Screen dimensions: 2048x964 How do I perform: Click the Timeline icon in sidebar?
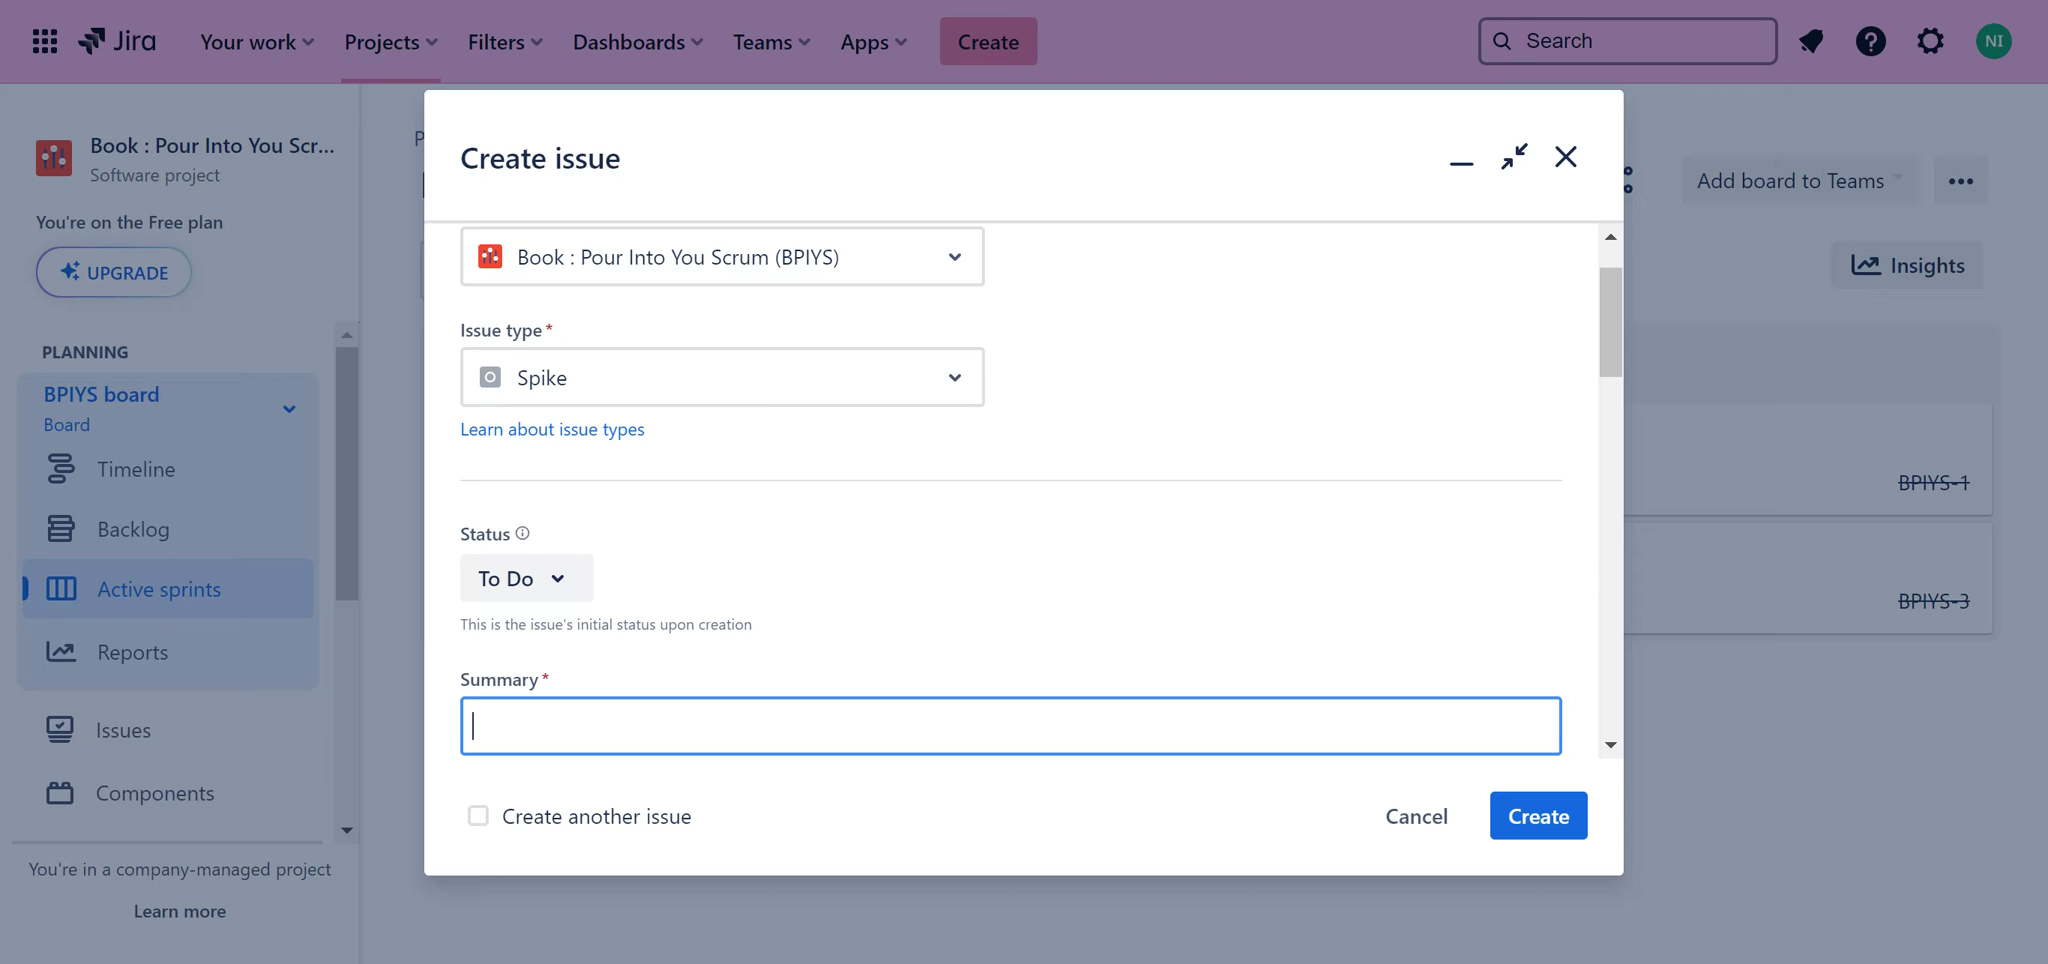coord(61,469)
